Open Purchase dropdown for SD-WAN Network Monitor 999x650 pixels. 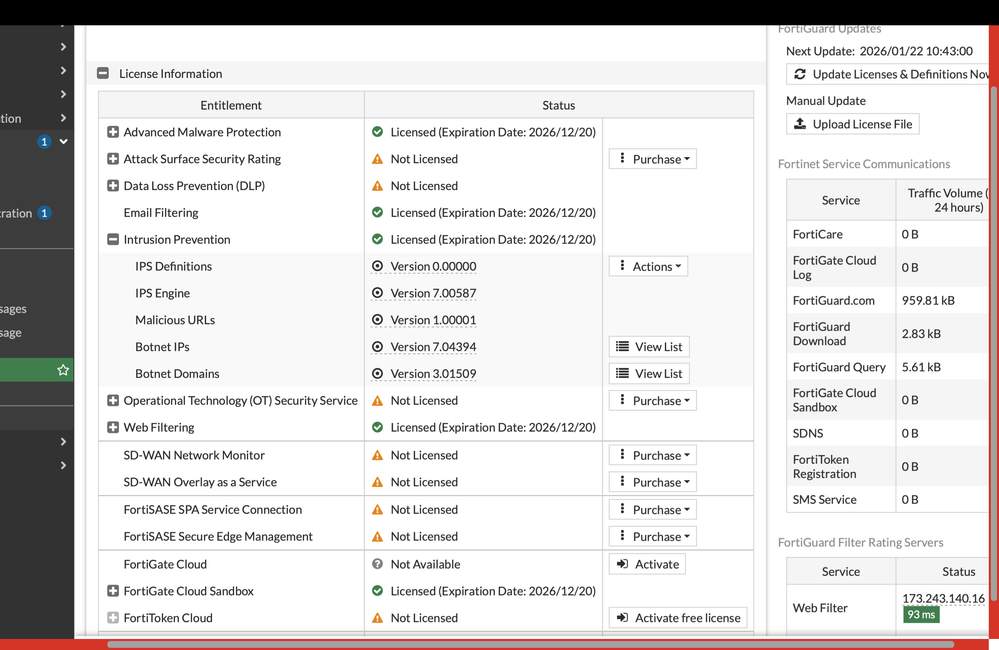[652, 455]
